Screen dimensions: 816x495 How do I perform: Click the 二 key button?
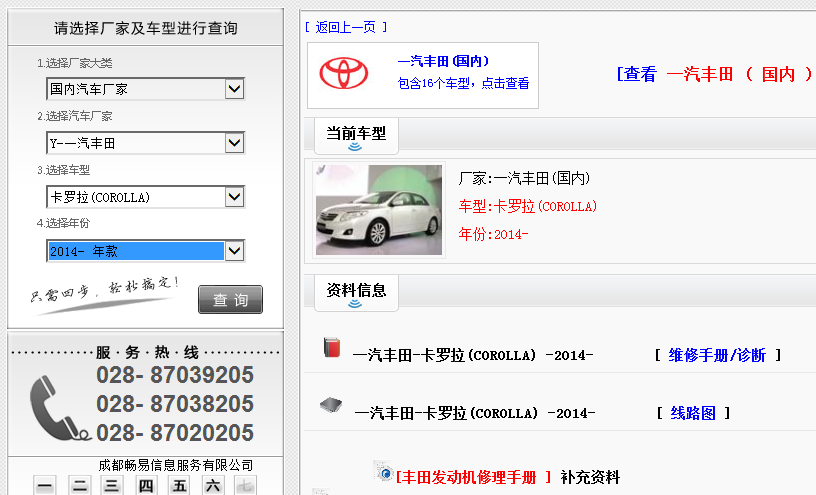point(80,486)
